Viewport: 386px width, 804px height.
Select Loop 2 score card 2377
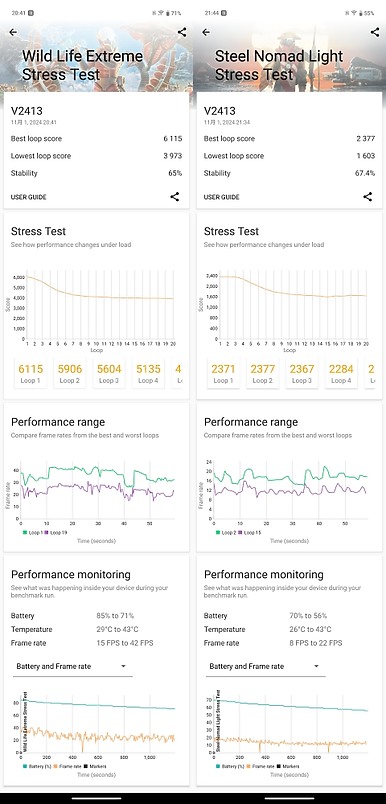262,373
